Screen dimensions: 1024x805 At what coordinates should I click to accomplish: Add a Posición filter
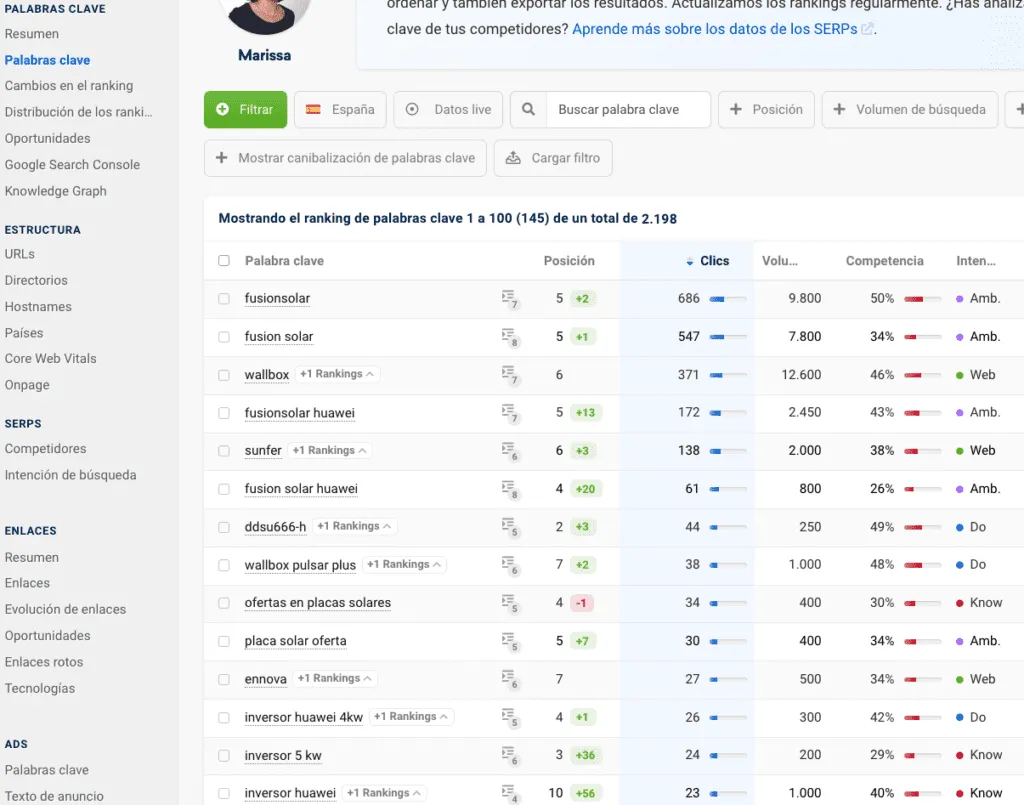click(766, 110)
